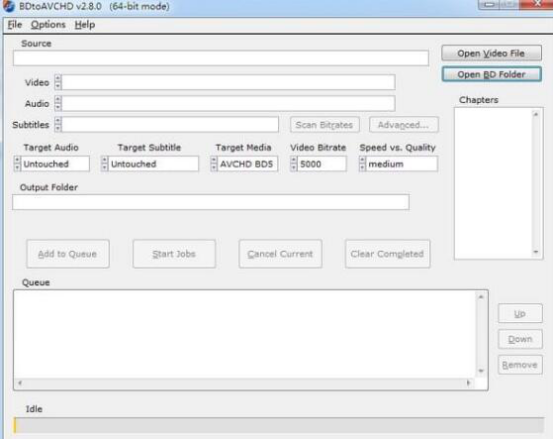Click the Queue horizontal scrollbar right arrow
This screenshot has height=439, width=554.
pos(468,383)
